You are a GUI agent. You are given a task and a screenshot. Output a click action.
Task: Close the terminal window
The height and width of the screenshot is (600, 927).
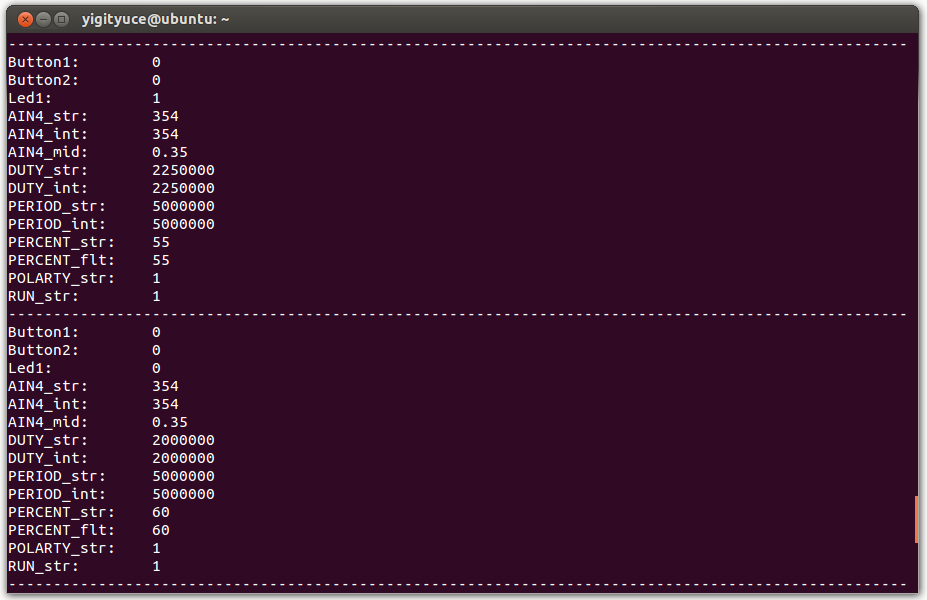(x=26, y=19)
